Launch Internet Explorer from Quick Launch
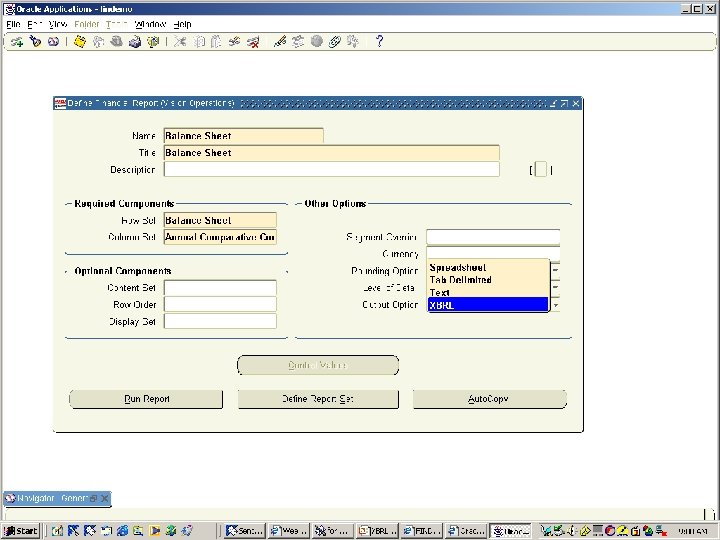Viewport: 720px width, 540px height. coord(123,531)
